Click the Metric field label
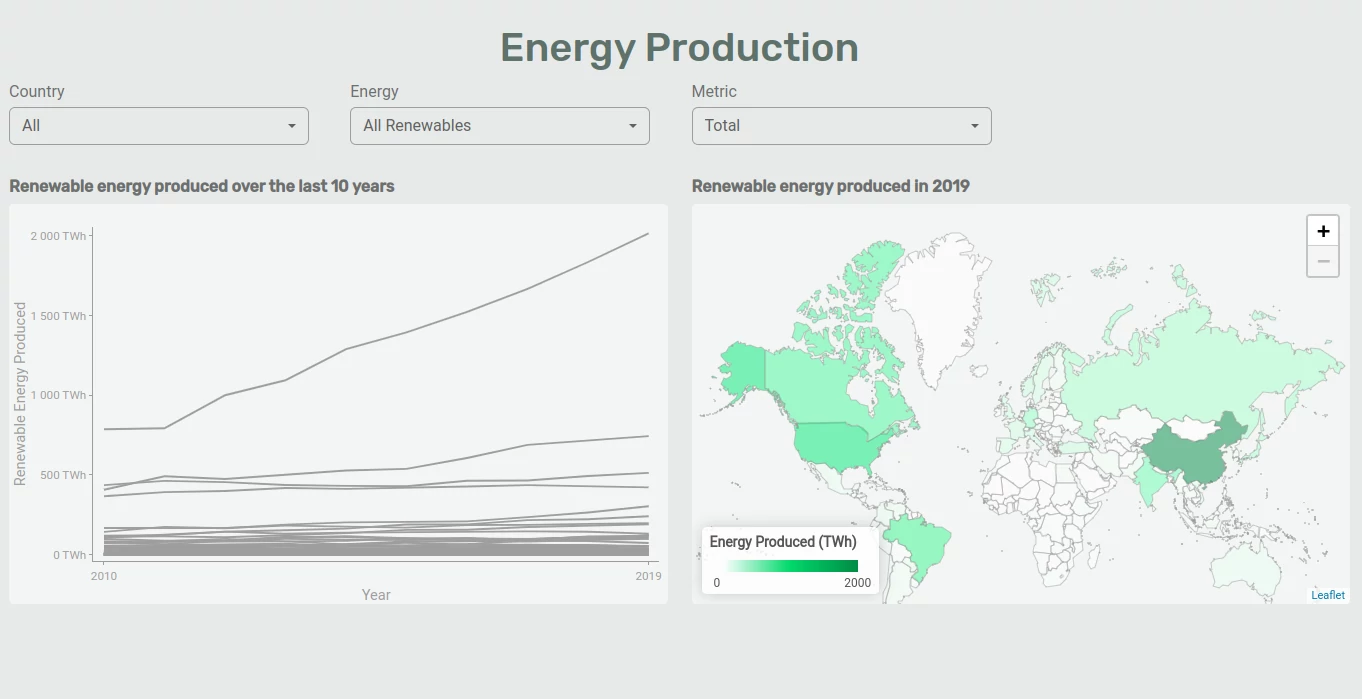The image size is (1362, 699). click(x=714, y=91)
